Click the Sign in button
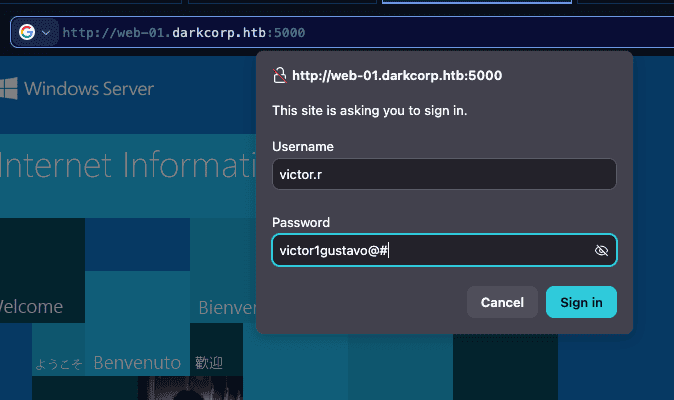 [581, 302]
